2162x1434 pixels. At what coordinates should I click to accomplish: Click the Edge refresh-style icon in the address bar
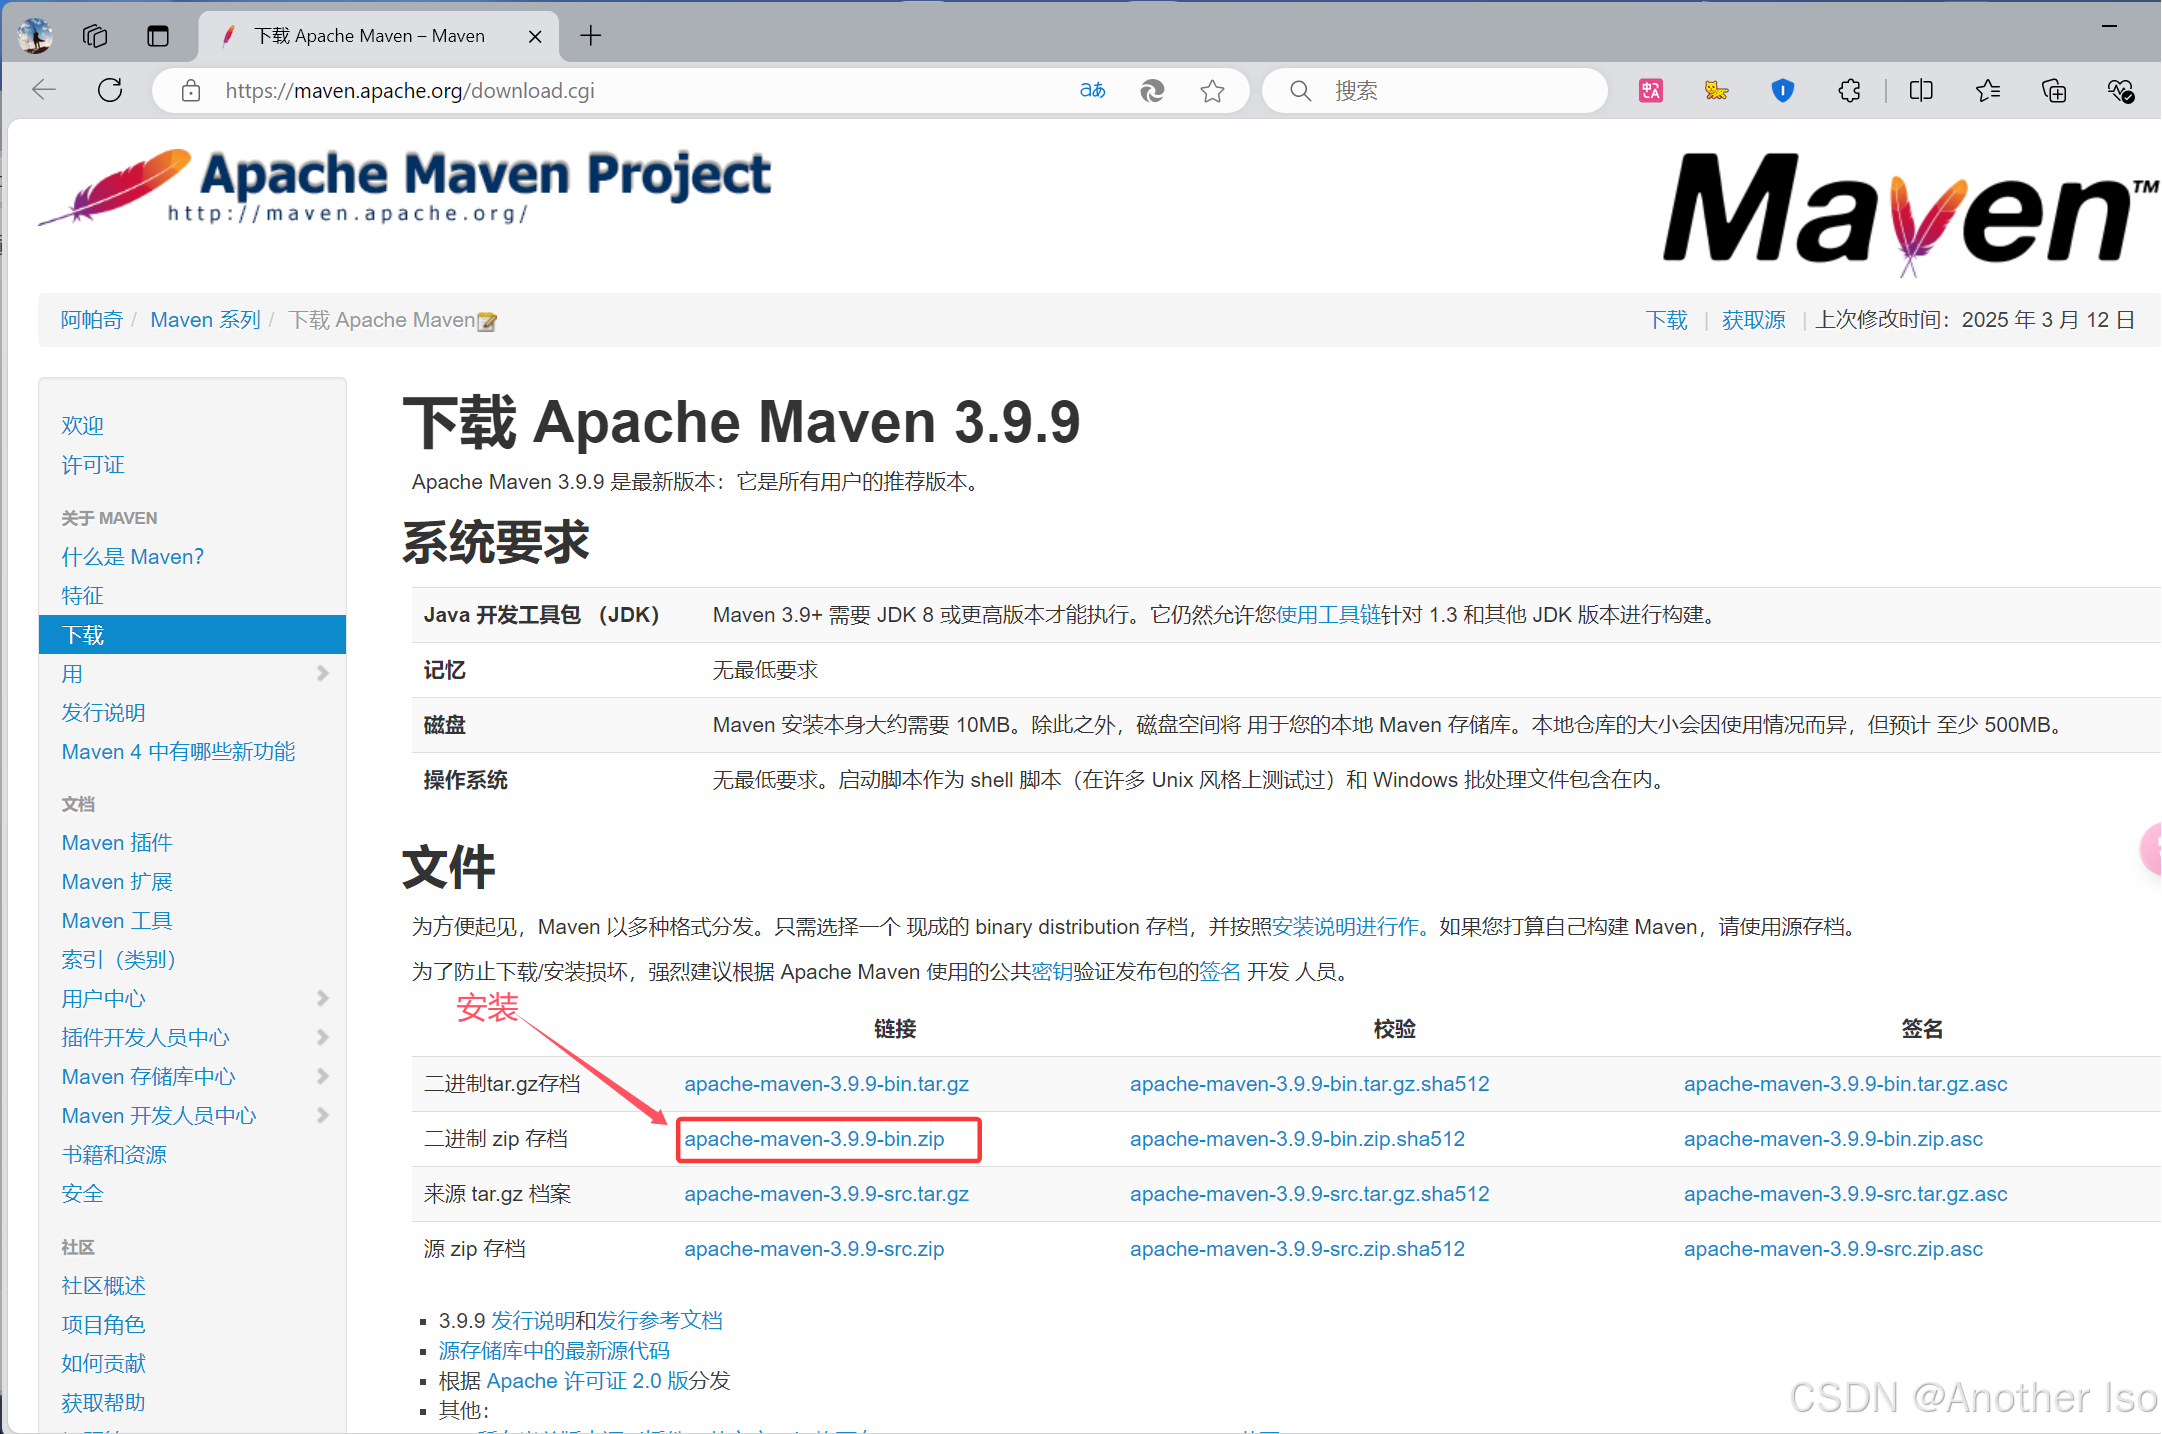(x=1152, y=91)
